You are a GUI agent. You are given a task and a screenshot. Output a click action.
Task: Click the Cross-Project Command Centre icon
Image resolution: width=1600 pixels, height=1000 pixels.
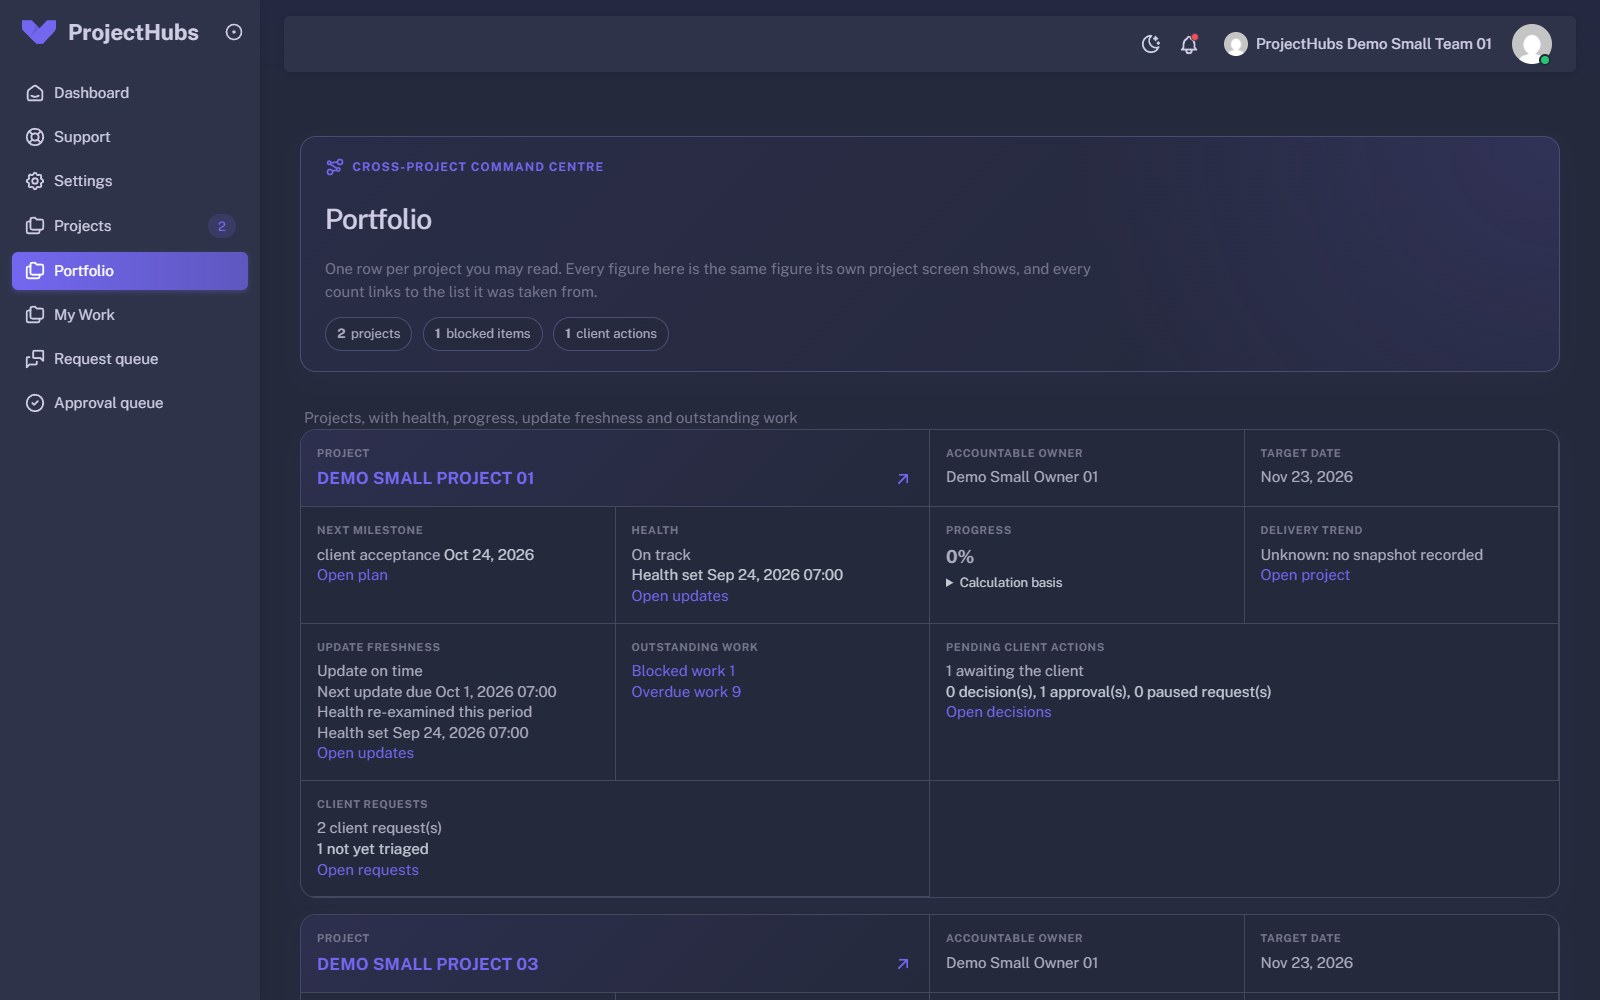[x=334, y=167]
